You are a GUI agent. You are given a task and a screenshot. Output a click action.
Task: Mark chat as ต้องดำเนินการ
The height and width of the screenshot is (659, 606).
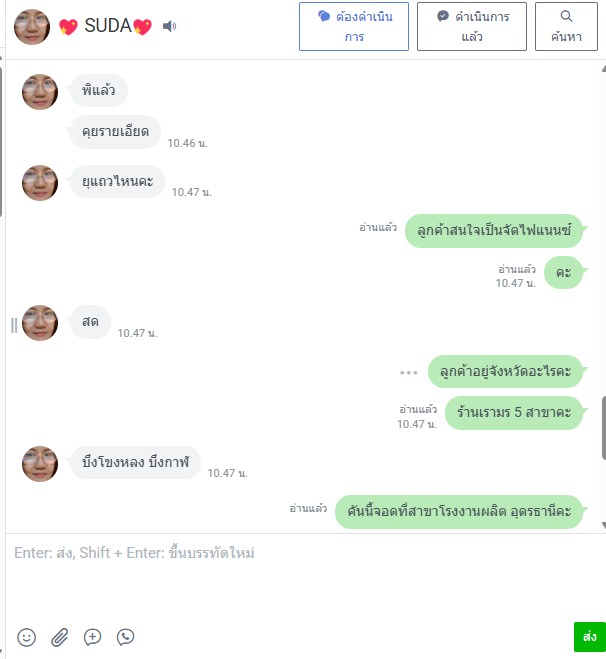(x=354, y=26)
